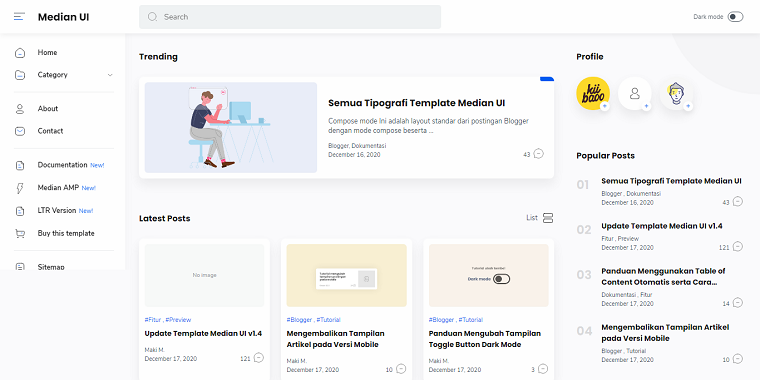The height and width of the screenshot is (380, 760).
Task: Open Panduan Mengubah Tampilan Toggle Button card title
Action: click(485, 339)
